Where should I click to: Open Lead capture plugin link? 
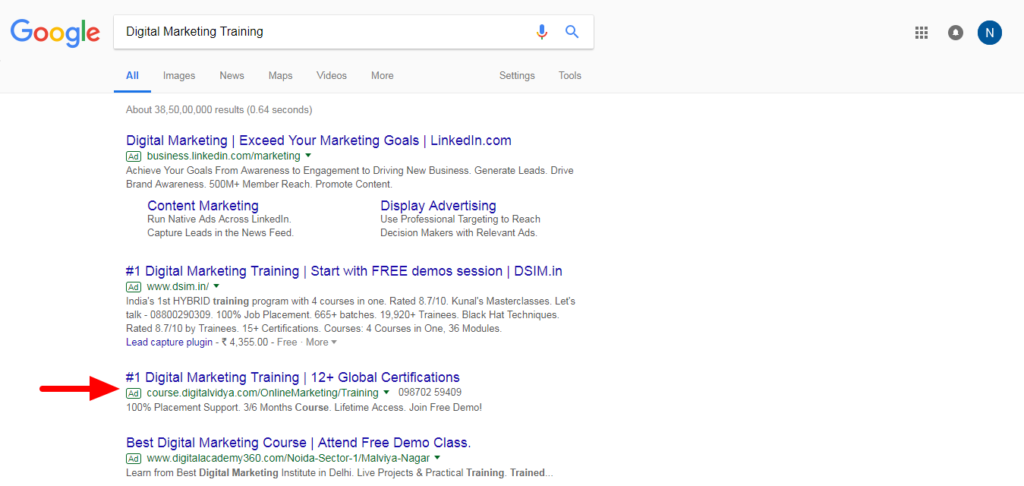point(169,342)
